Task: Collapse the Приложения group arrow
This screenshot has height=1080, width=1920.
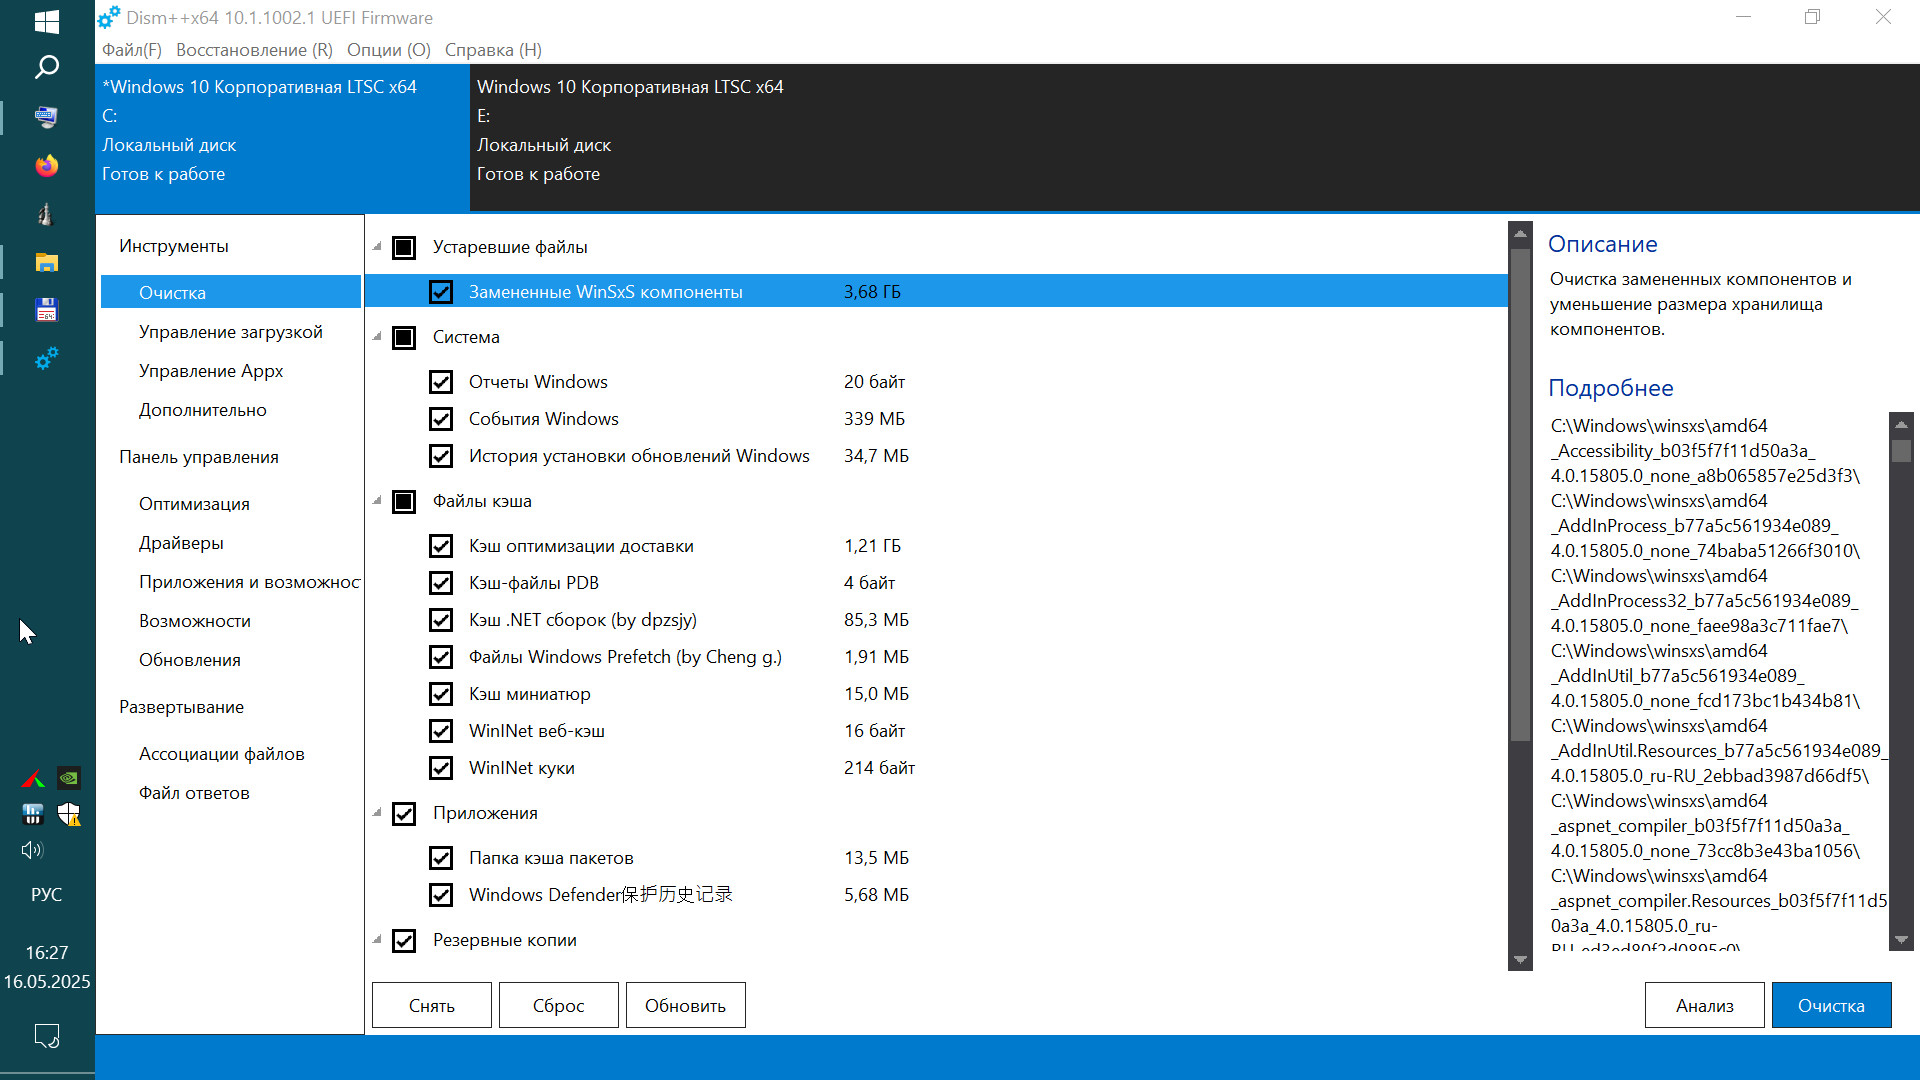Action: [377, 813]
